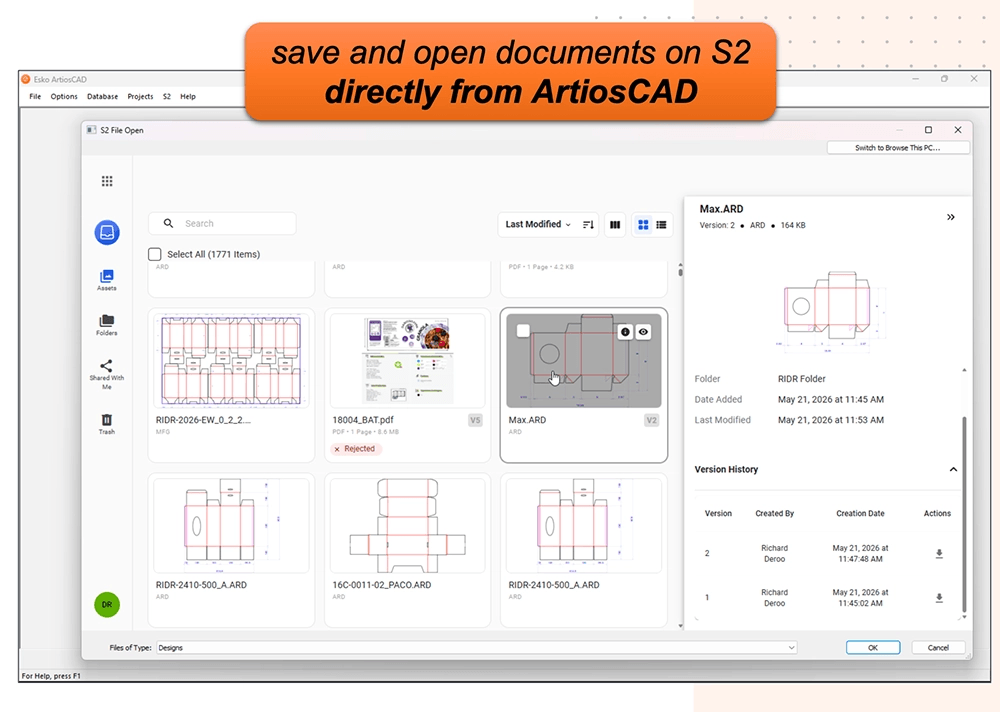The width and height of the screenshot is (1000, 712).
Task: Open the Database menu
Action: (x=103, y=96)
